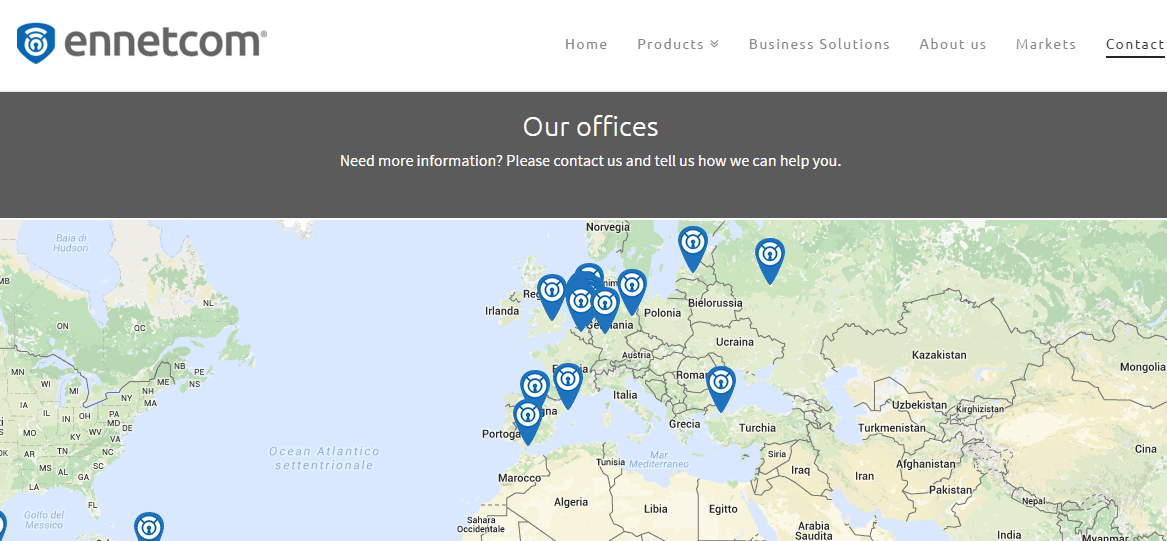The width and height of the screenshot is (1167, 541).
Task: Open the About us page
Action: click(x=953, y=44)
